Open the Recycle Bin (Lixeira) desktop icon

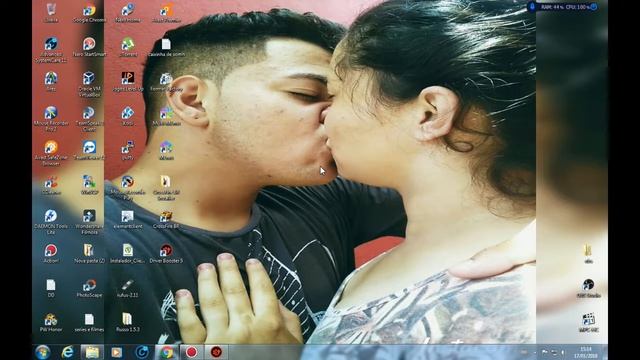click(x=51, y=12)
